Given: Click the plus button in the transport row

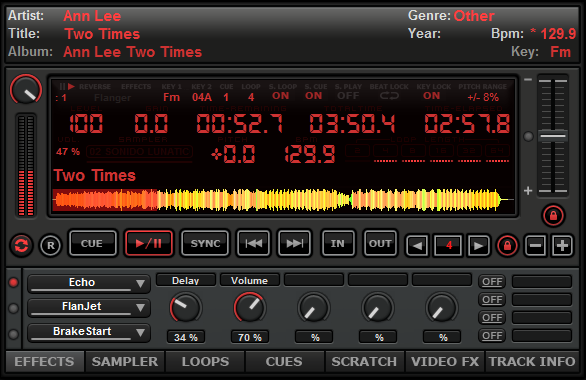Looking at the screenshot, I should click(x=562, y=245).
